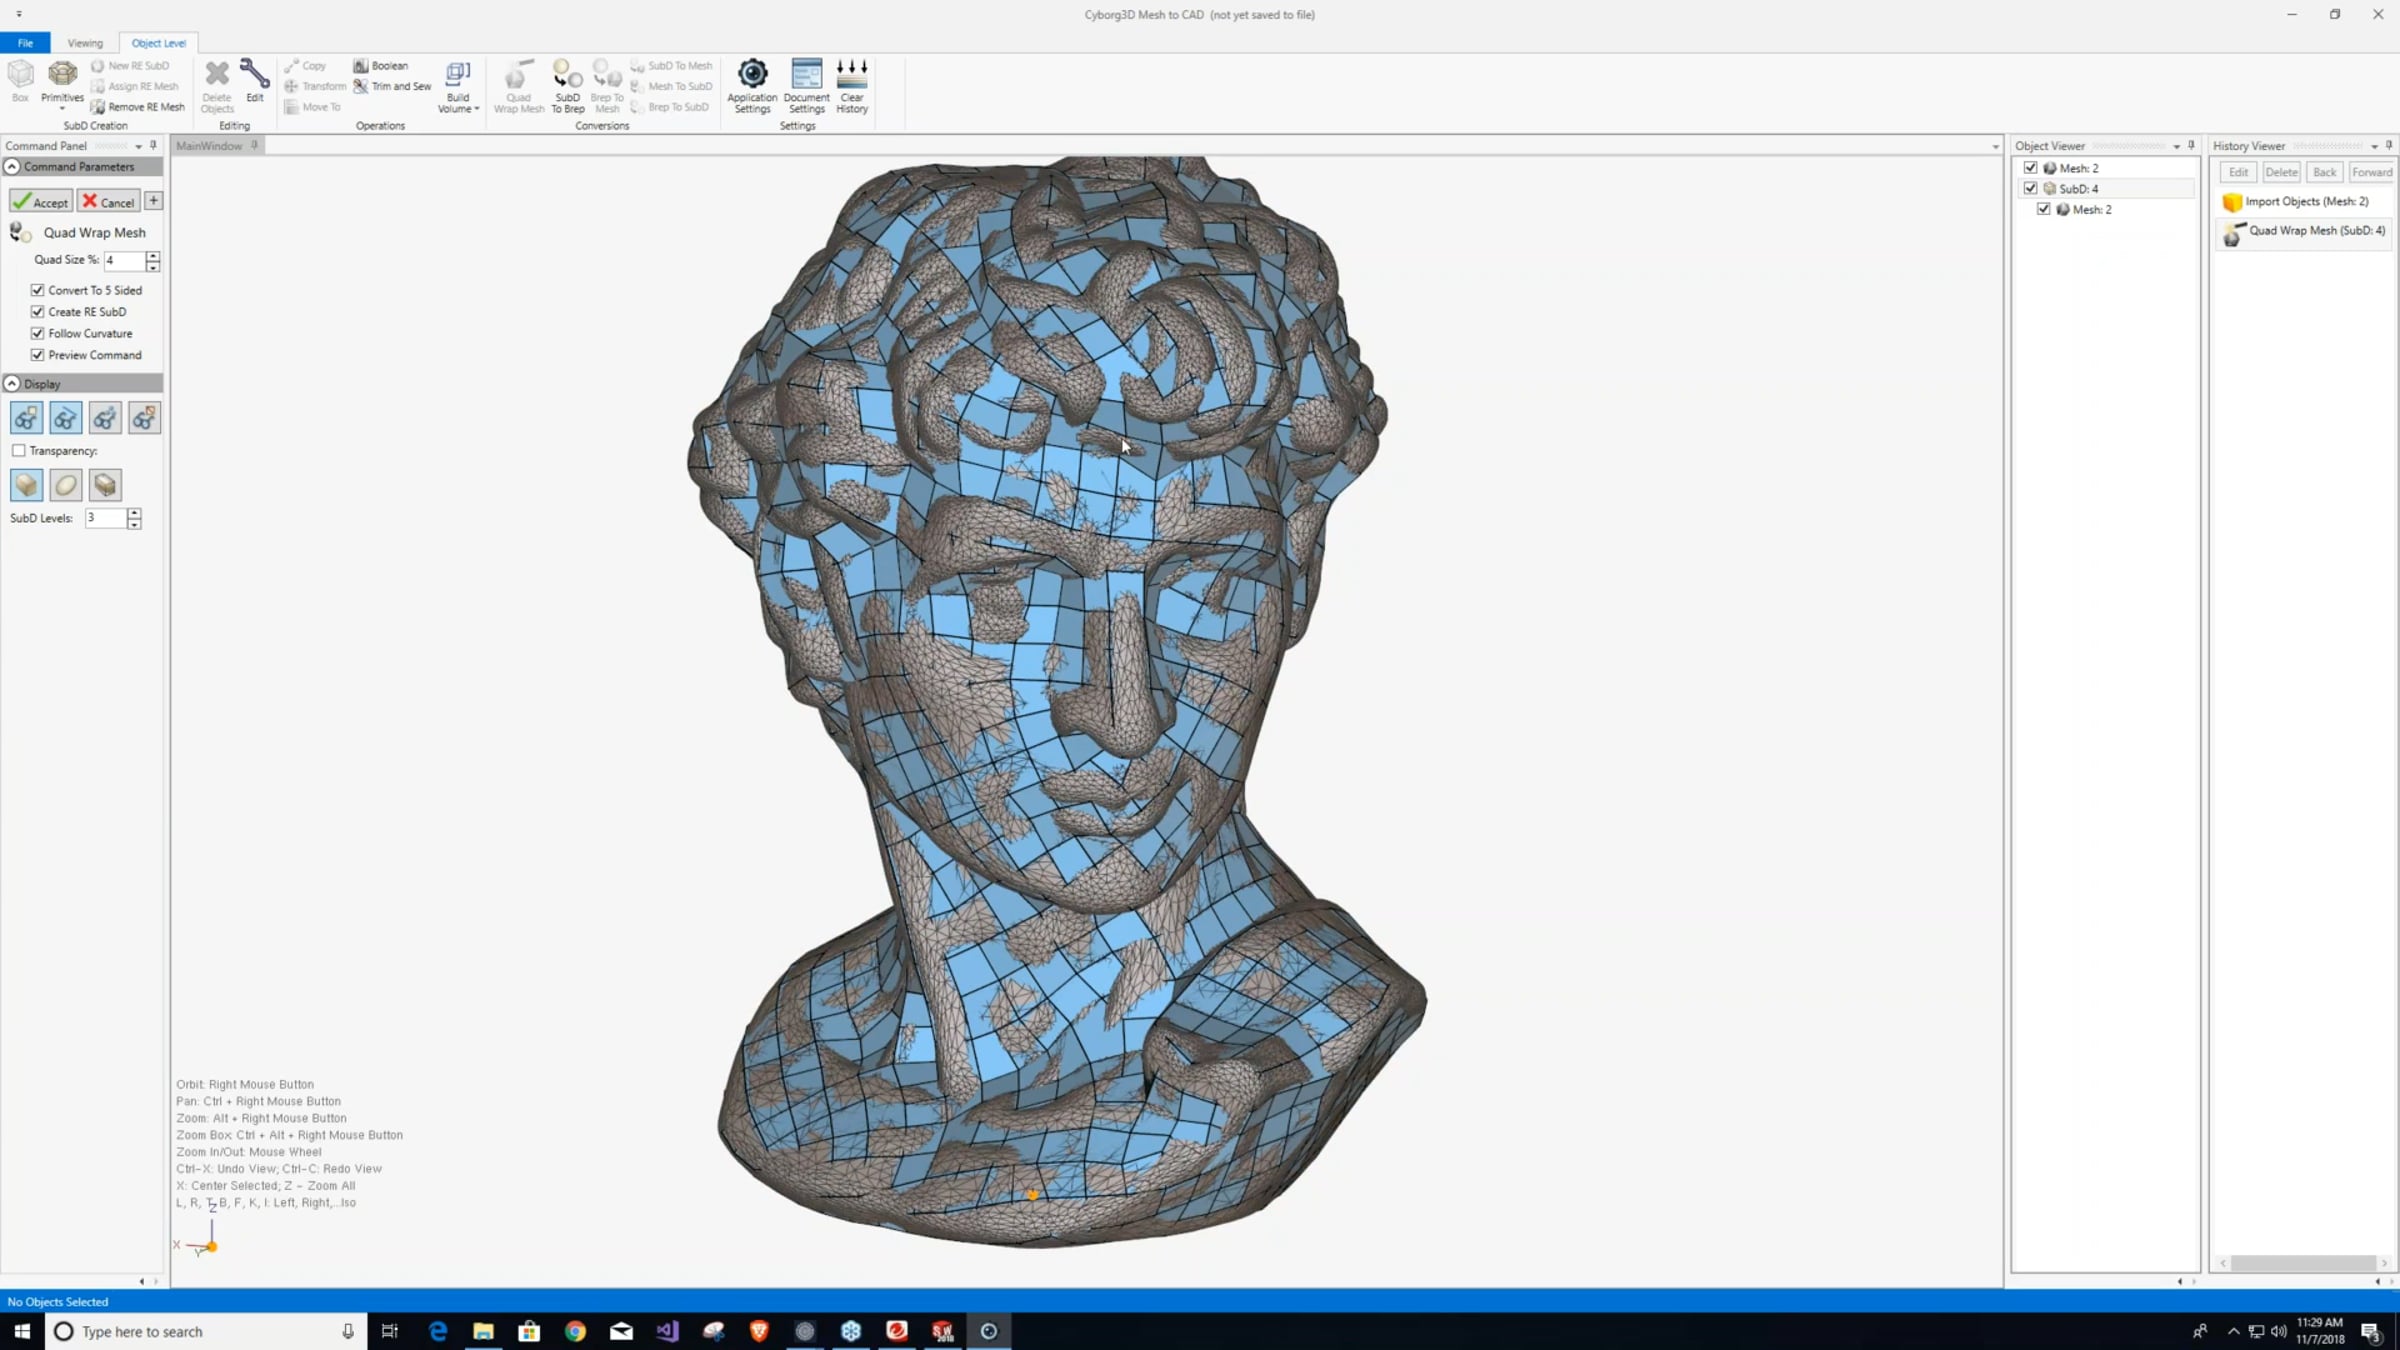Click Back in the History Viewer
Viewport: 2400px width, 1350px height.
point(2324,172)
